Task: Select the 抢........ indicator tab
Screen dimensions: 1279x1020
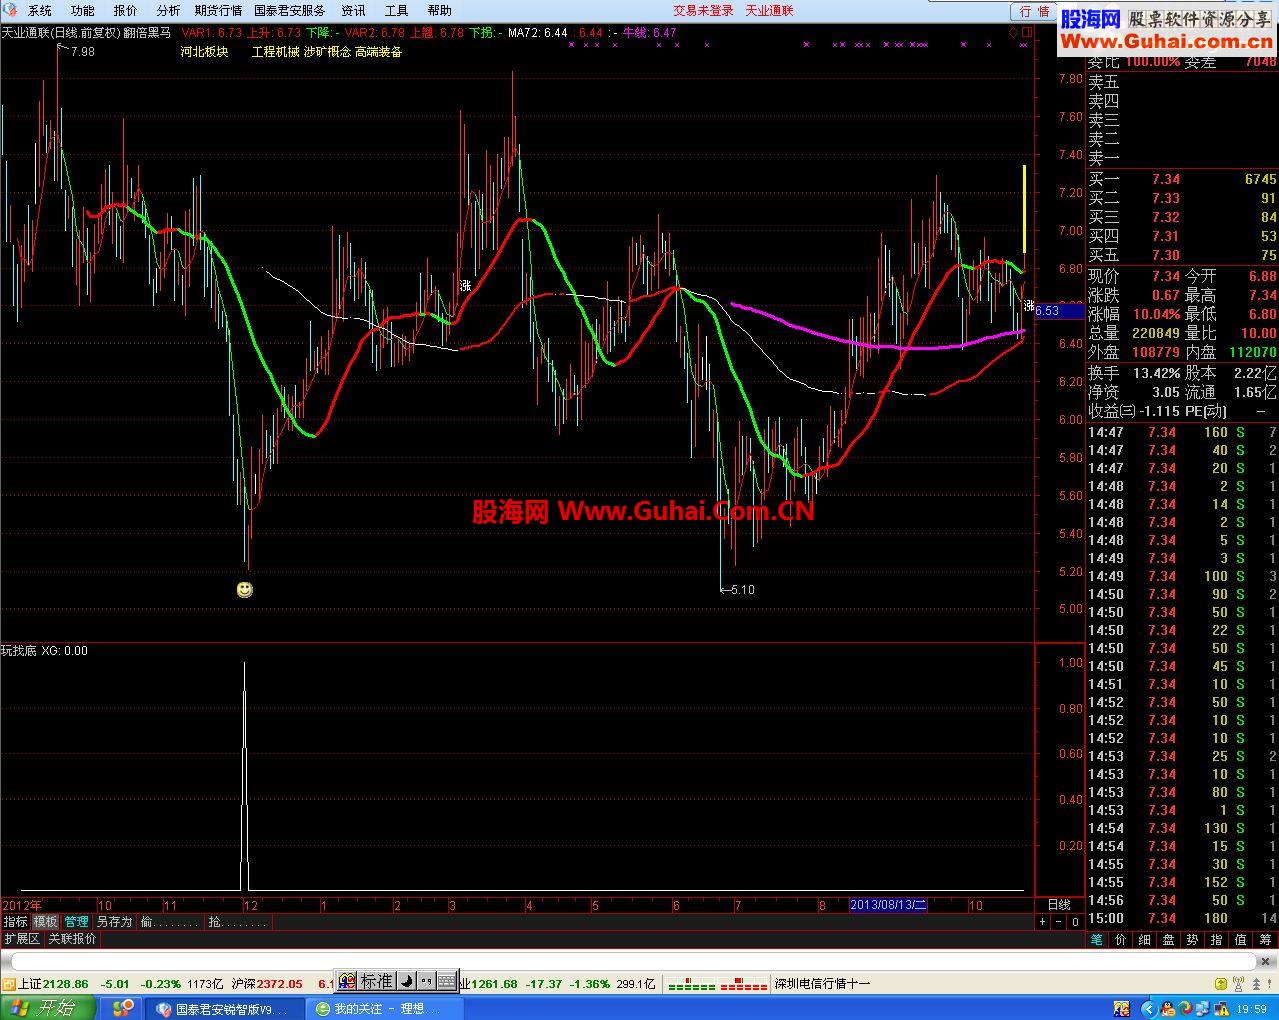Action: tap(237, 922)
